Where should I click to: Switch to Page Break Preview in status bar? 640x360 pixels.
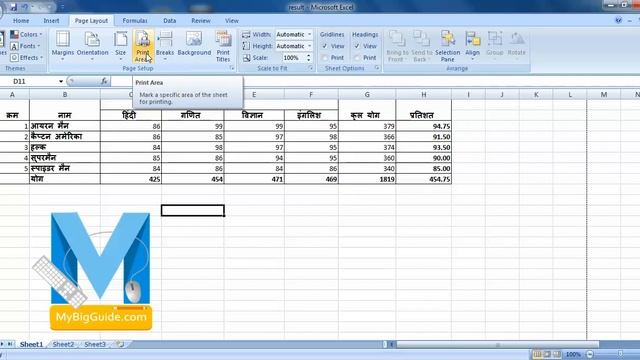tap(557, 354)
